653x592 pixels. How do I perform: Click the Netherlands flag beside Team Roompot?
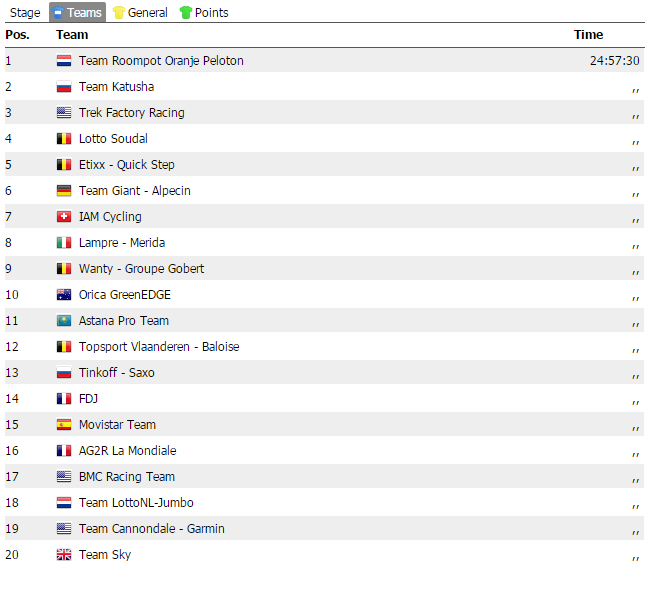(64, 61)
